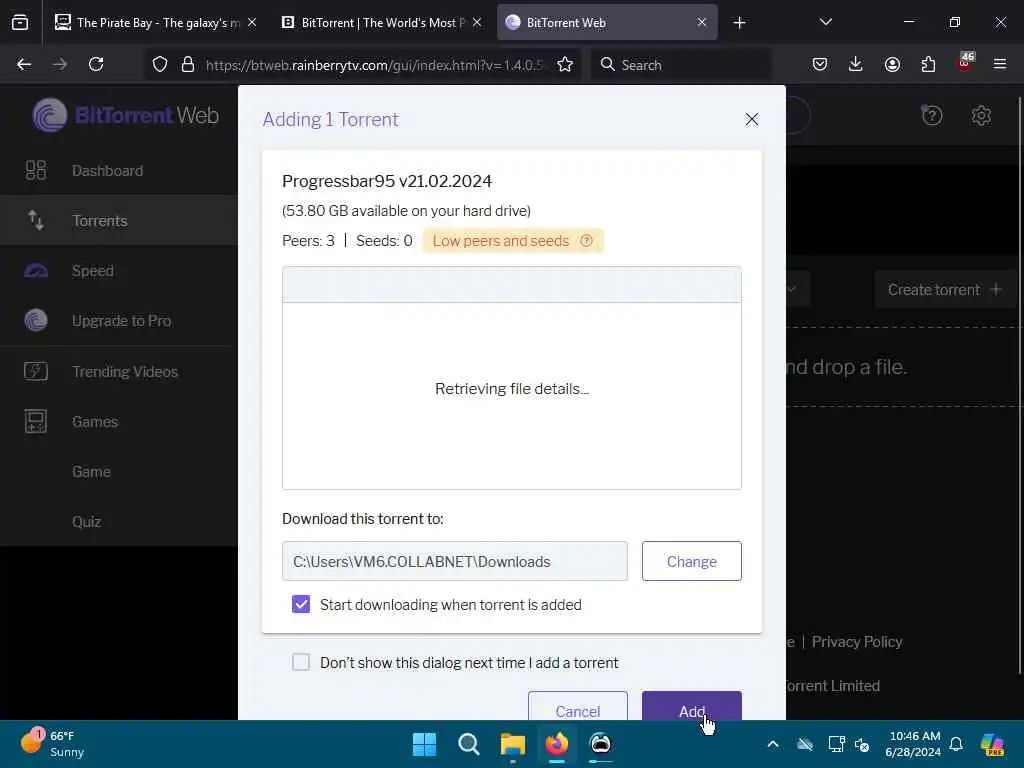
Task: Select Game sub-item in sidebar
Action: click(91, 472)
